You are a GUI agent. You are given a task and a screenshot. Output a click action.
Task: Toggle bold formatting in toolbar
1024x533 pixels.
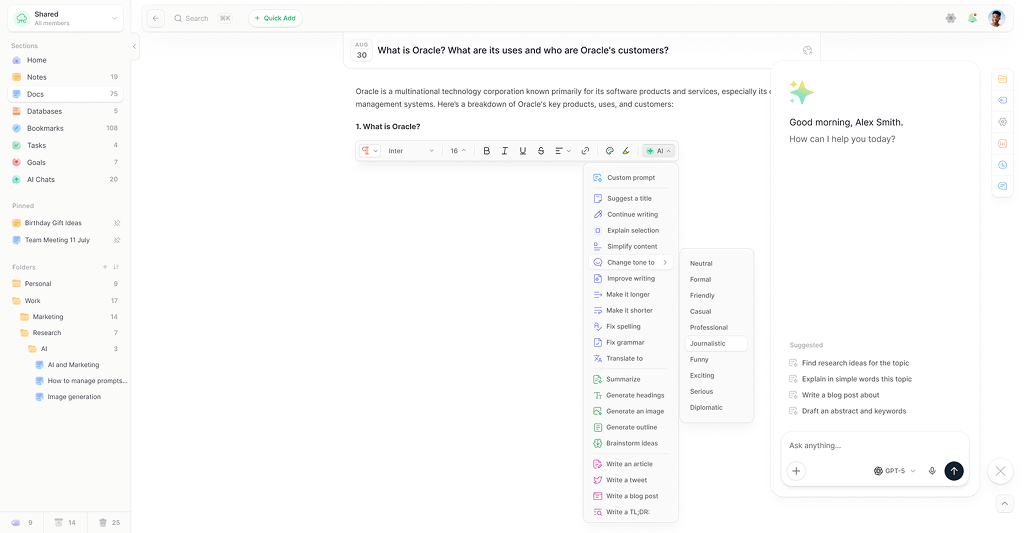tap(487, 151)
